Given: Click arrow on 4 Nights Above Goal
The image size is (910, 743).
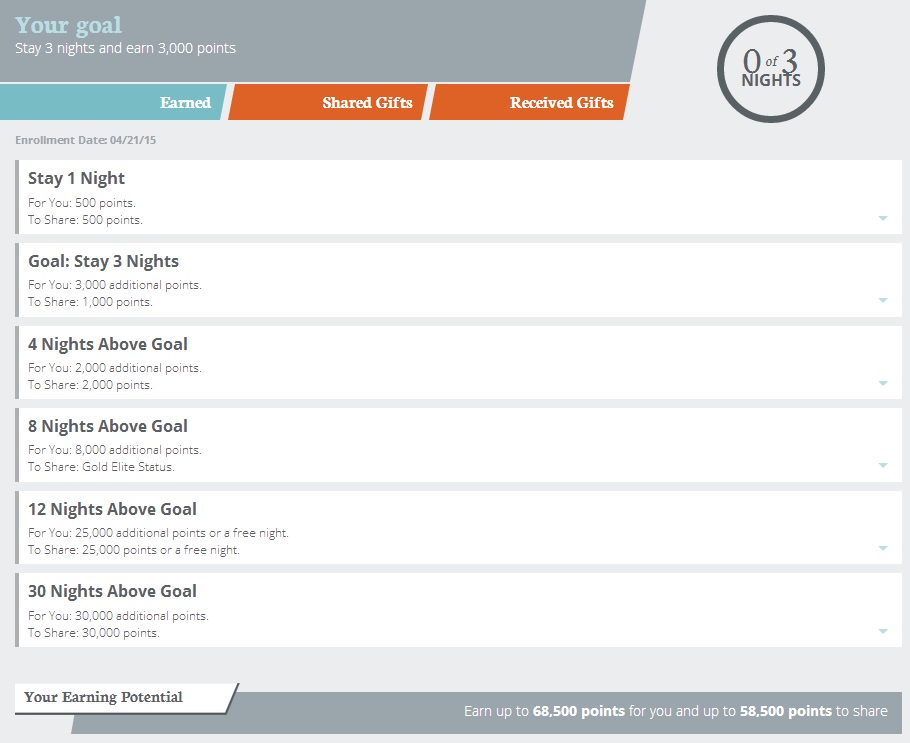Looking at the screenshot, I should pos(883,383).
